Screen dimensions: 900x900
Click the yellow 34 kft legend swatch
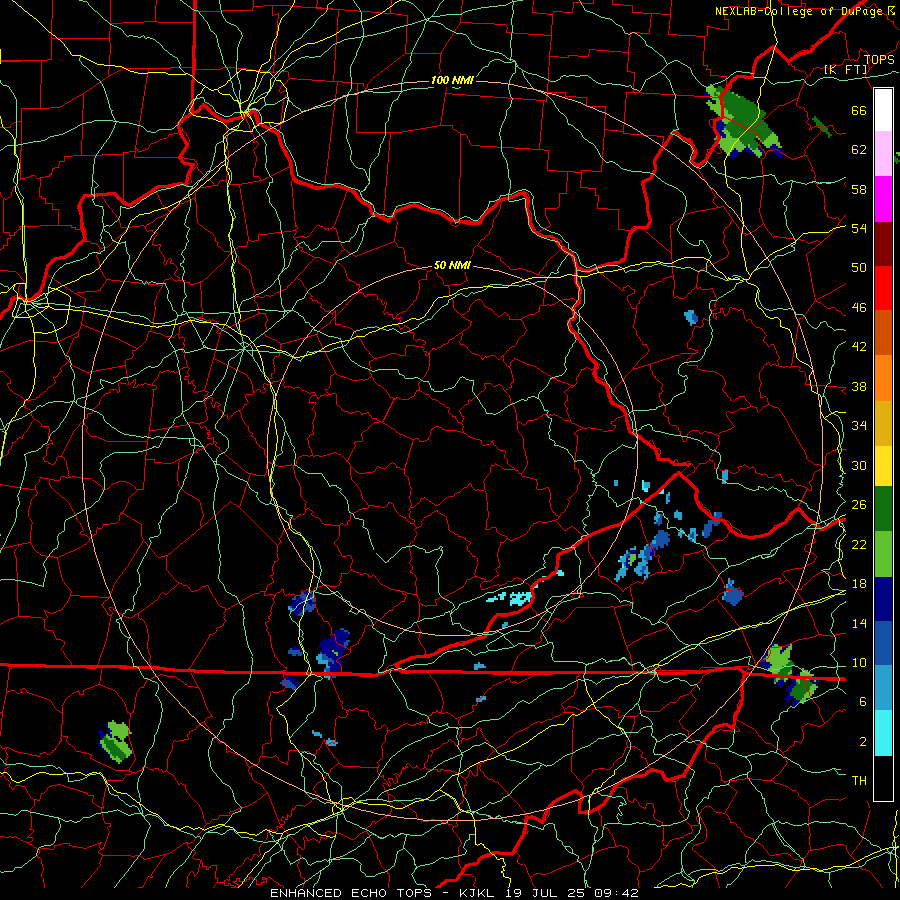(x=883, y=465)
